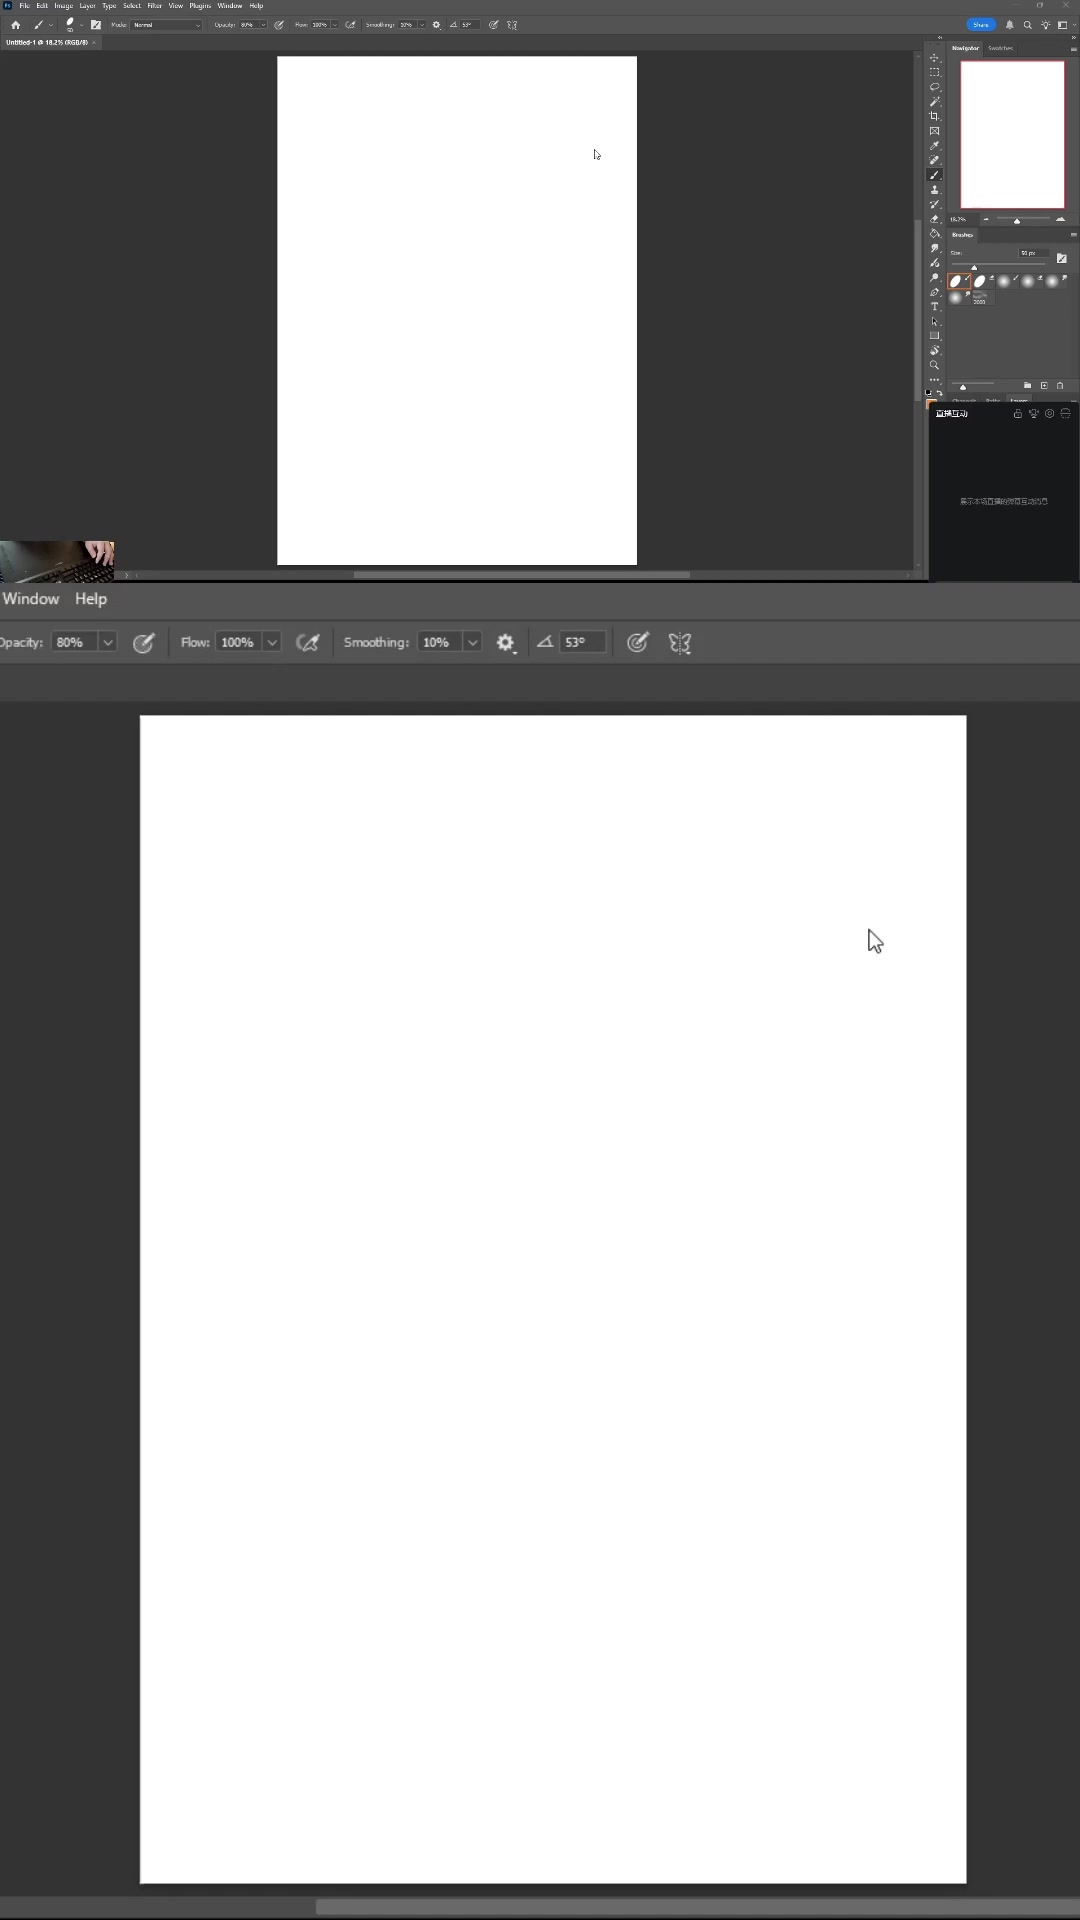
Task: Select the Clone Stamp tool
Action: (934, 189)
